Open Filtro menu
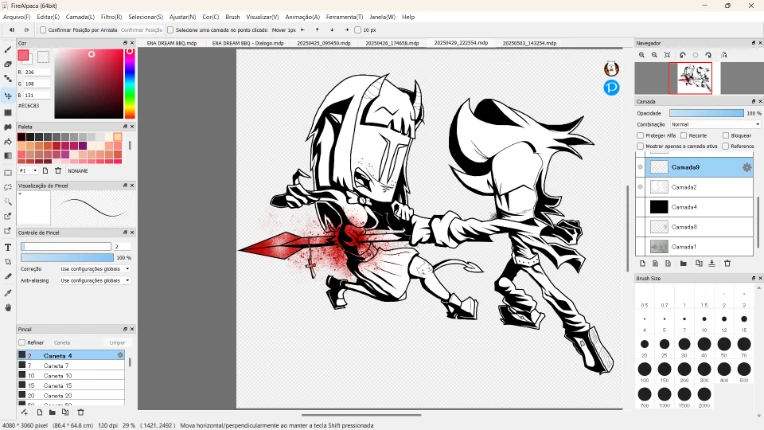The image size is (764, 430). 112,17
